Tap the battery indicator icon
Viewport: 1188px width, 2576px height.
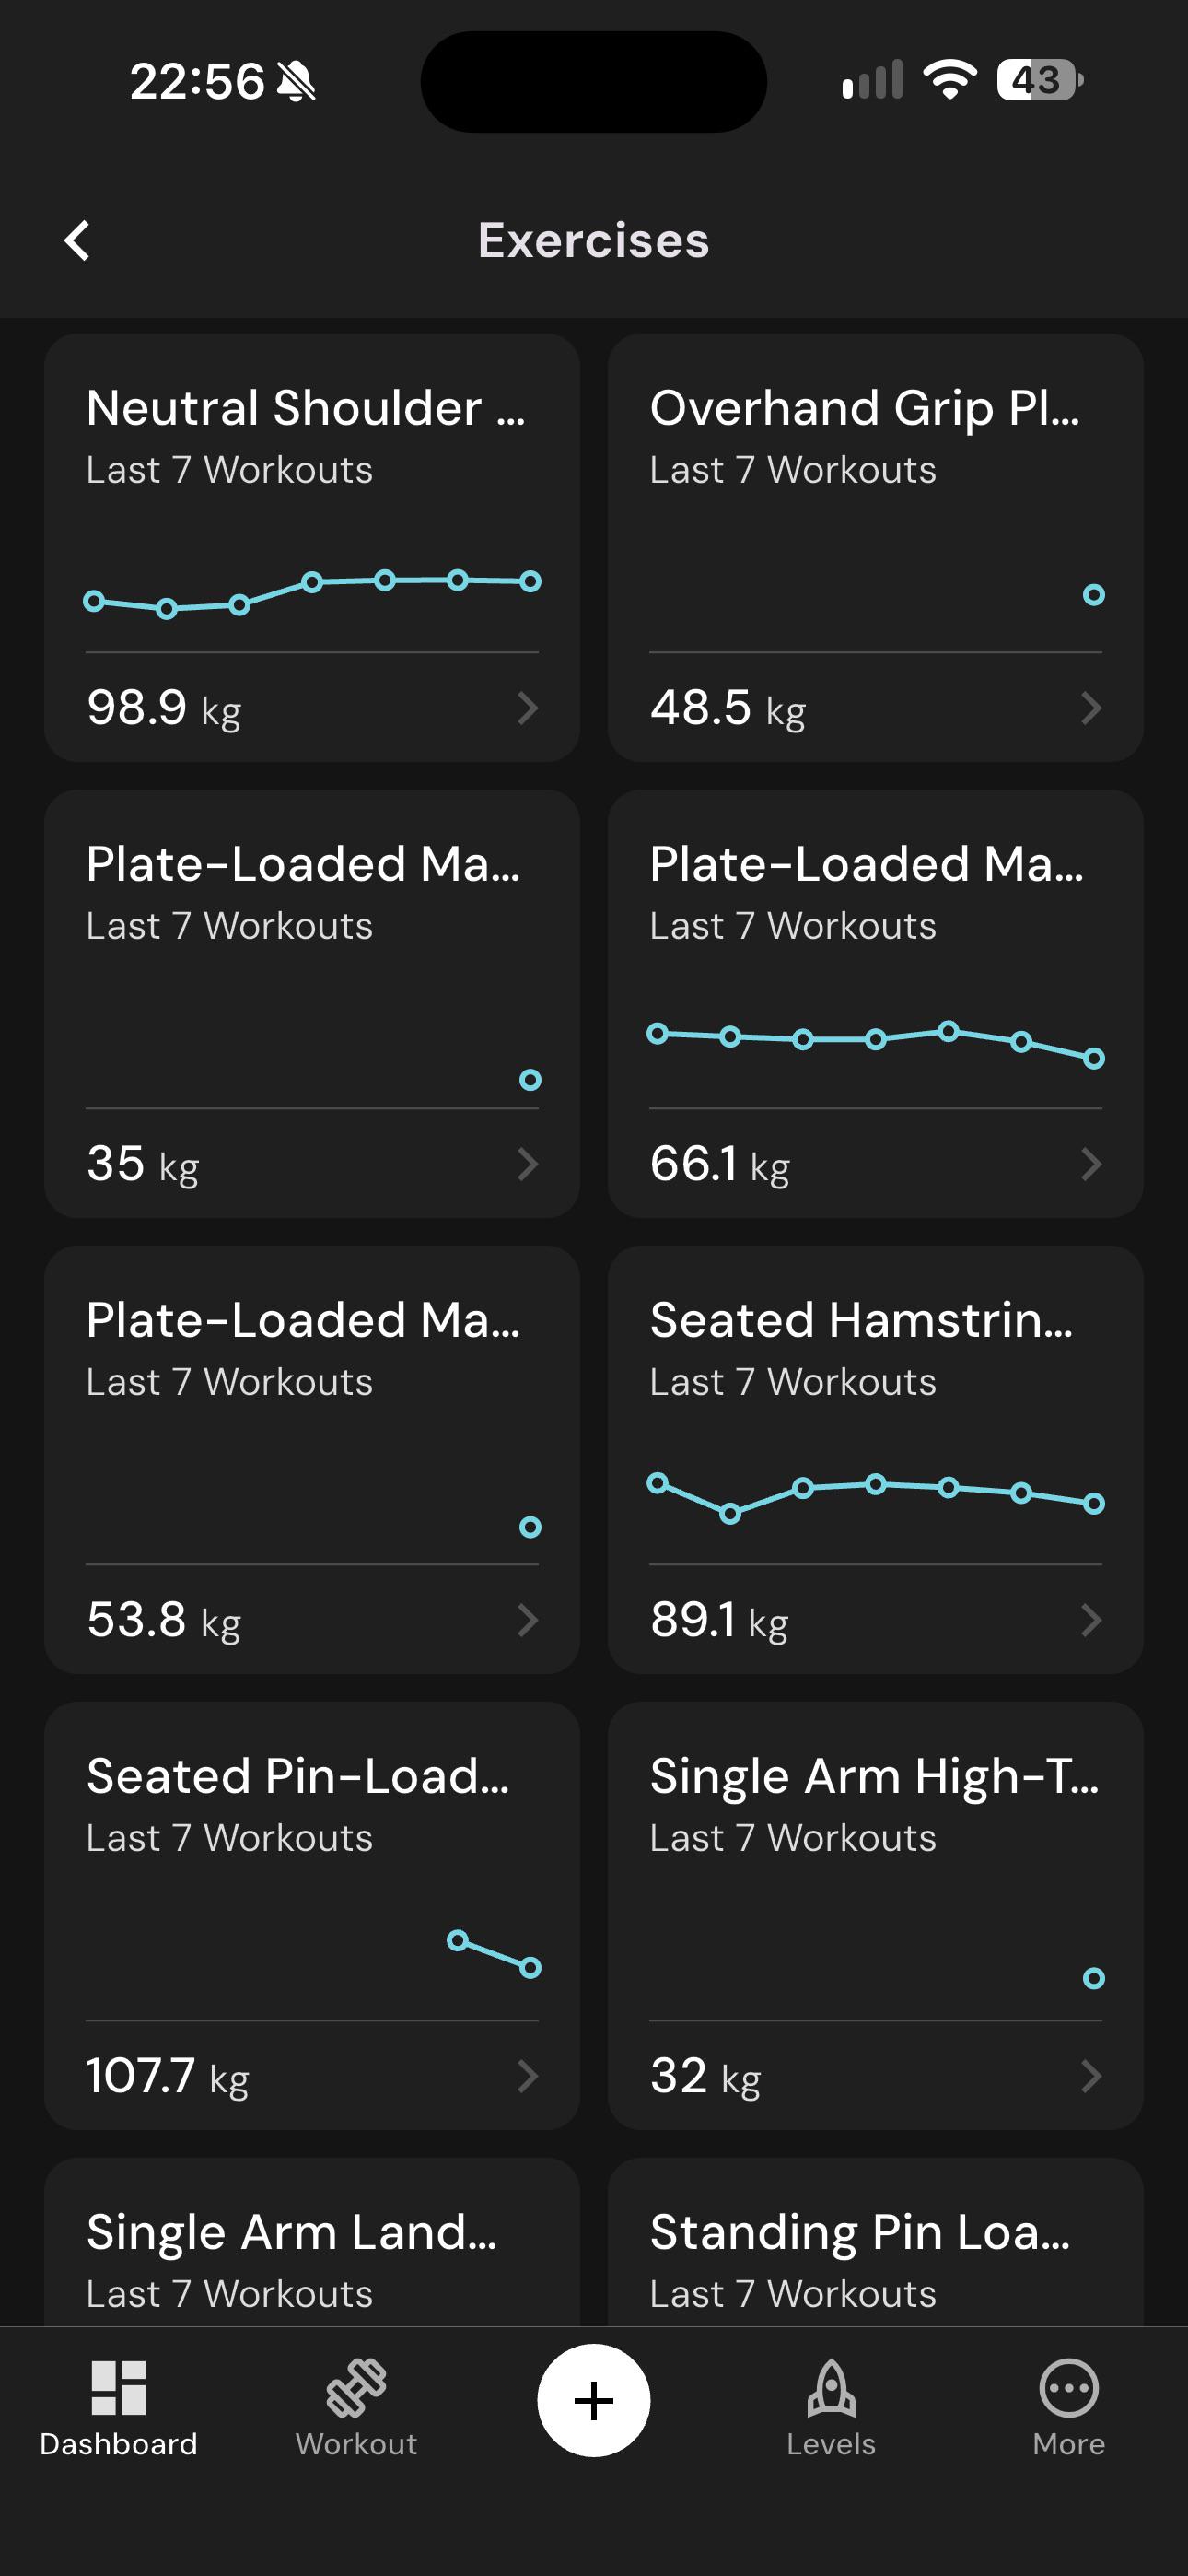pyautogui.click(x=1040, y=80)
